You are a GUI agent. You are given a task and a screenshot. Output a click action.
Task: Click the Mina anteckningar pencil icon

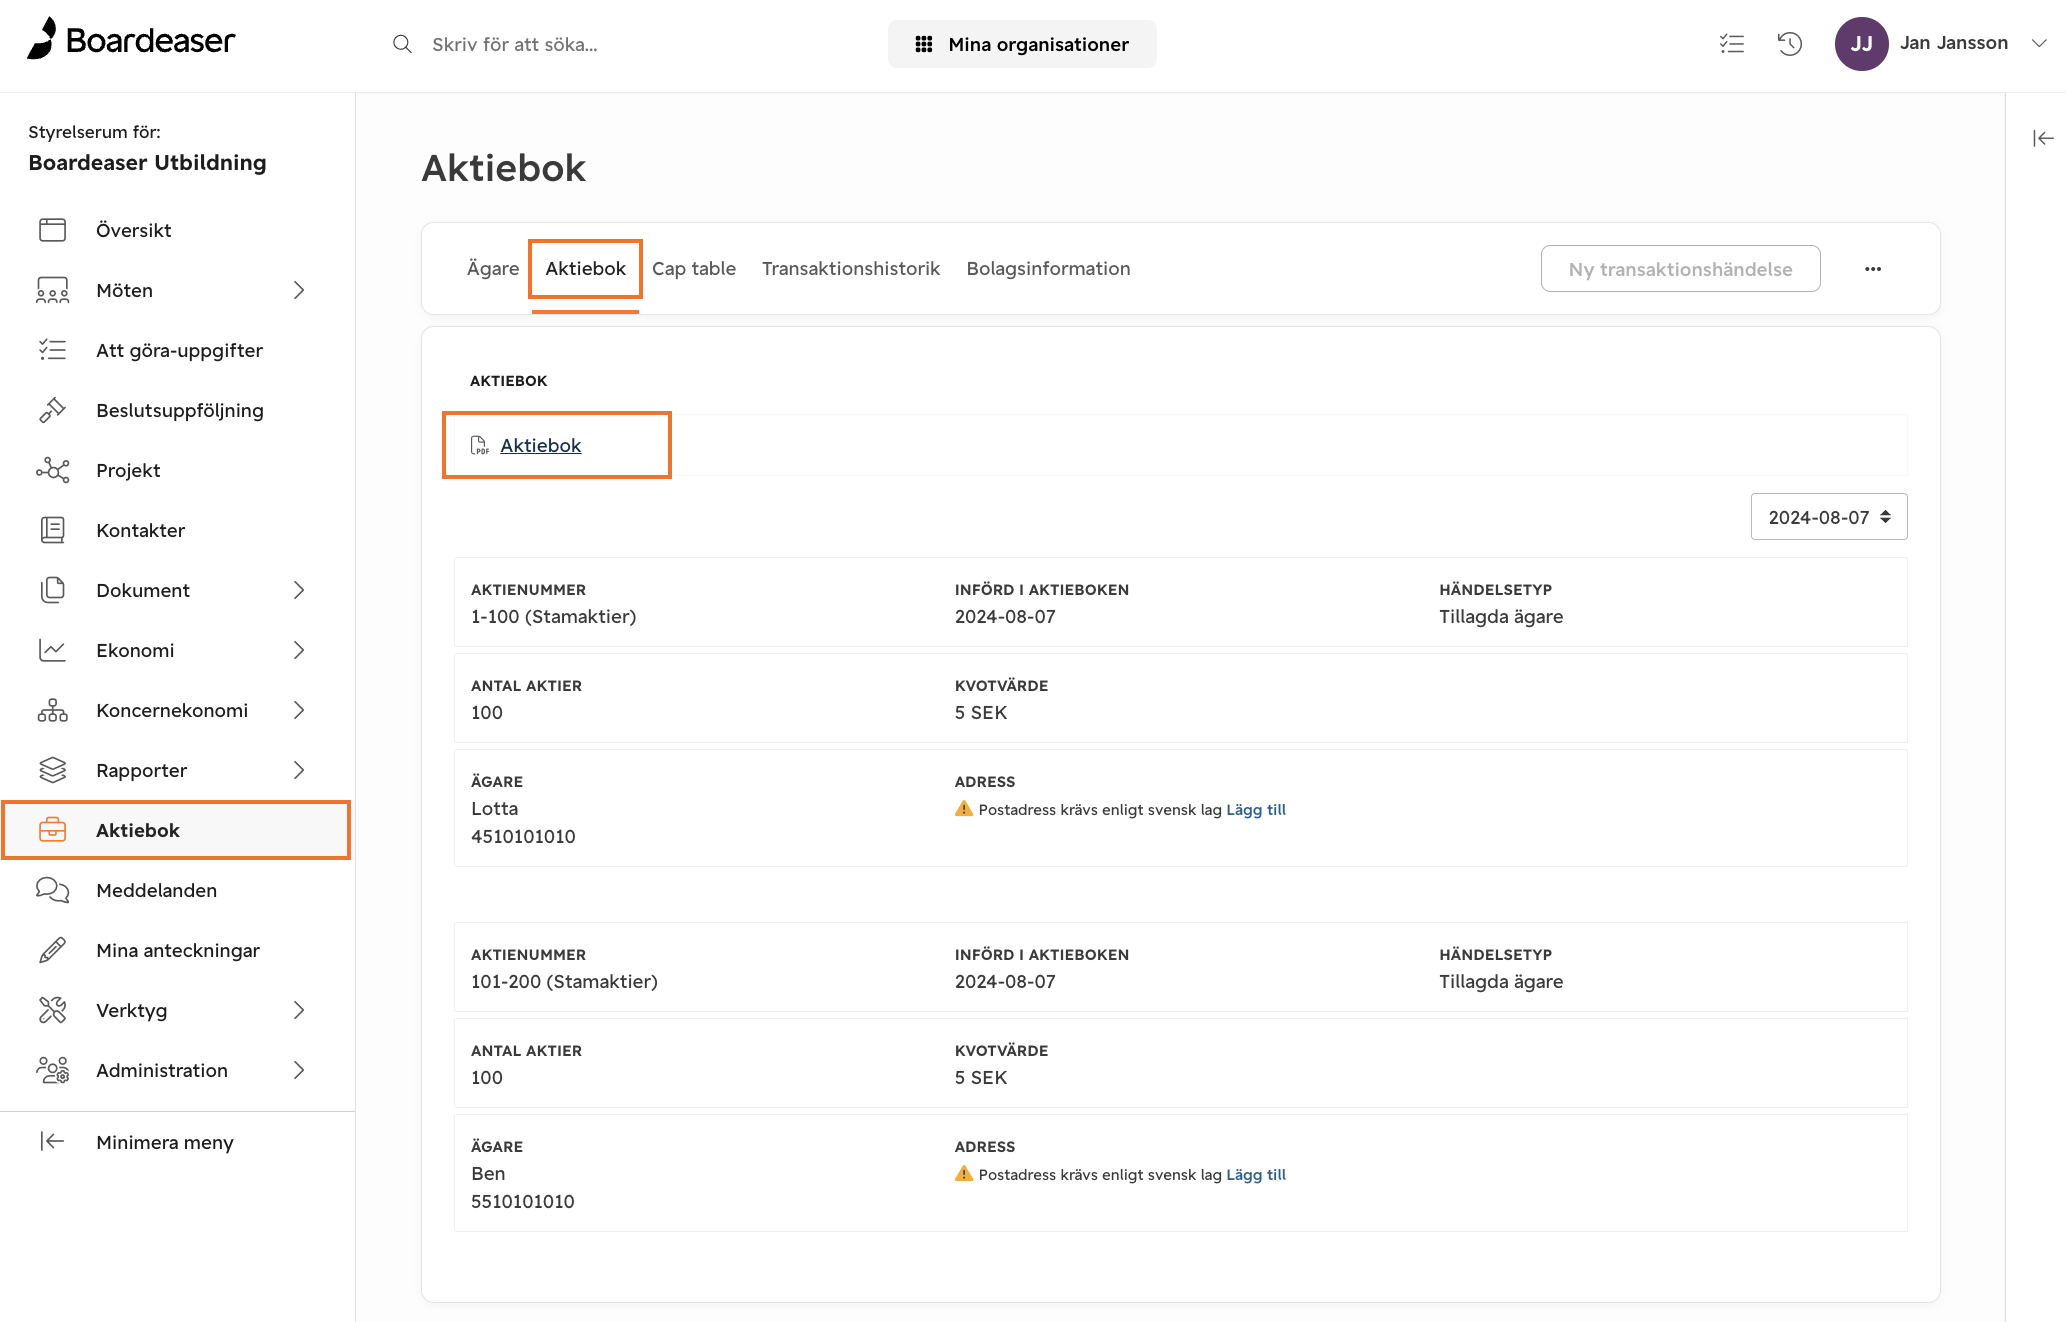[53, 950]
